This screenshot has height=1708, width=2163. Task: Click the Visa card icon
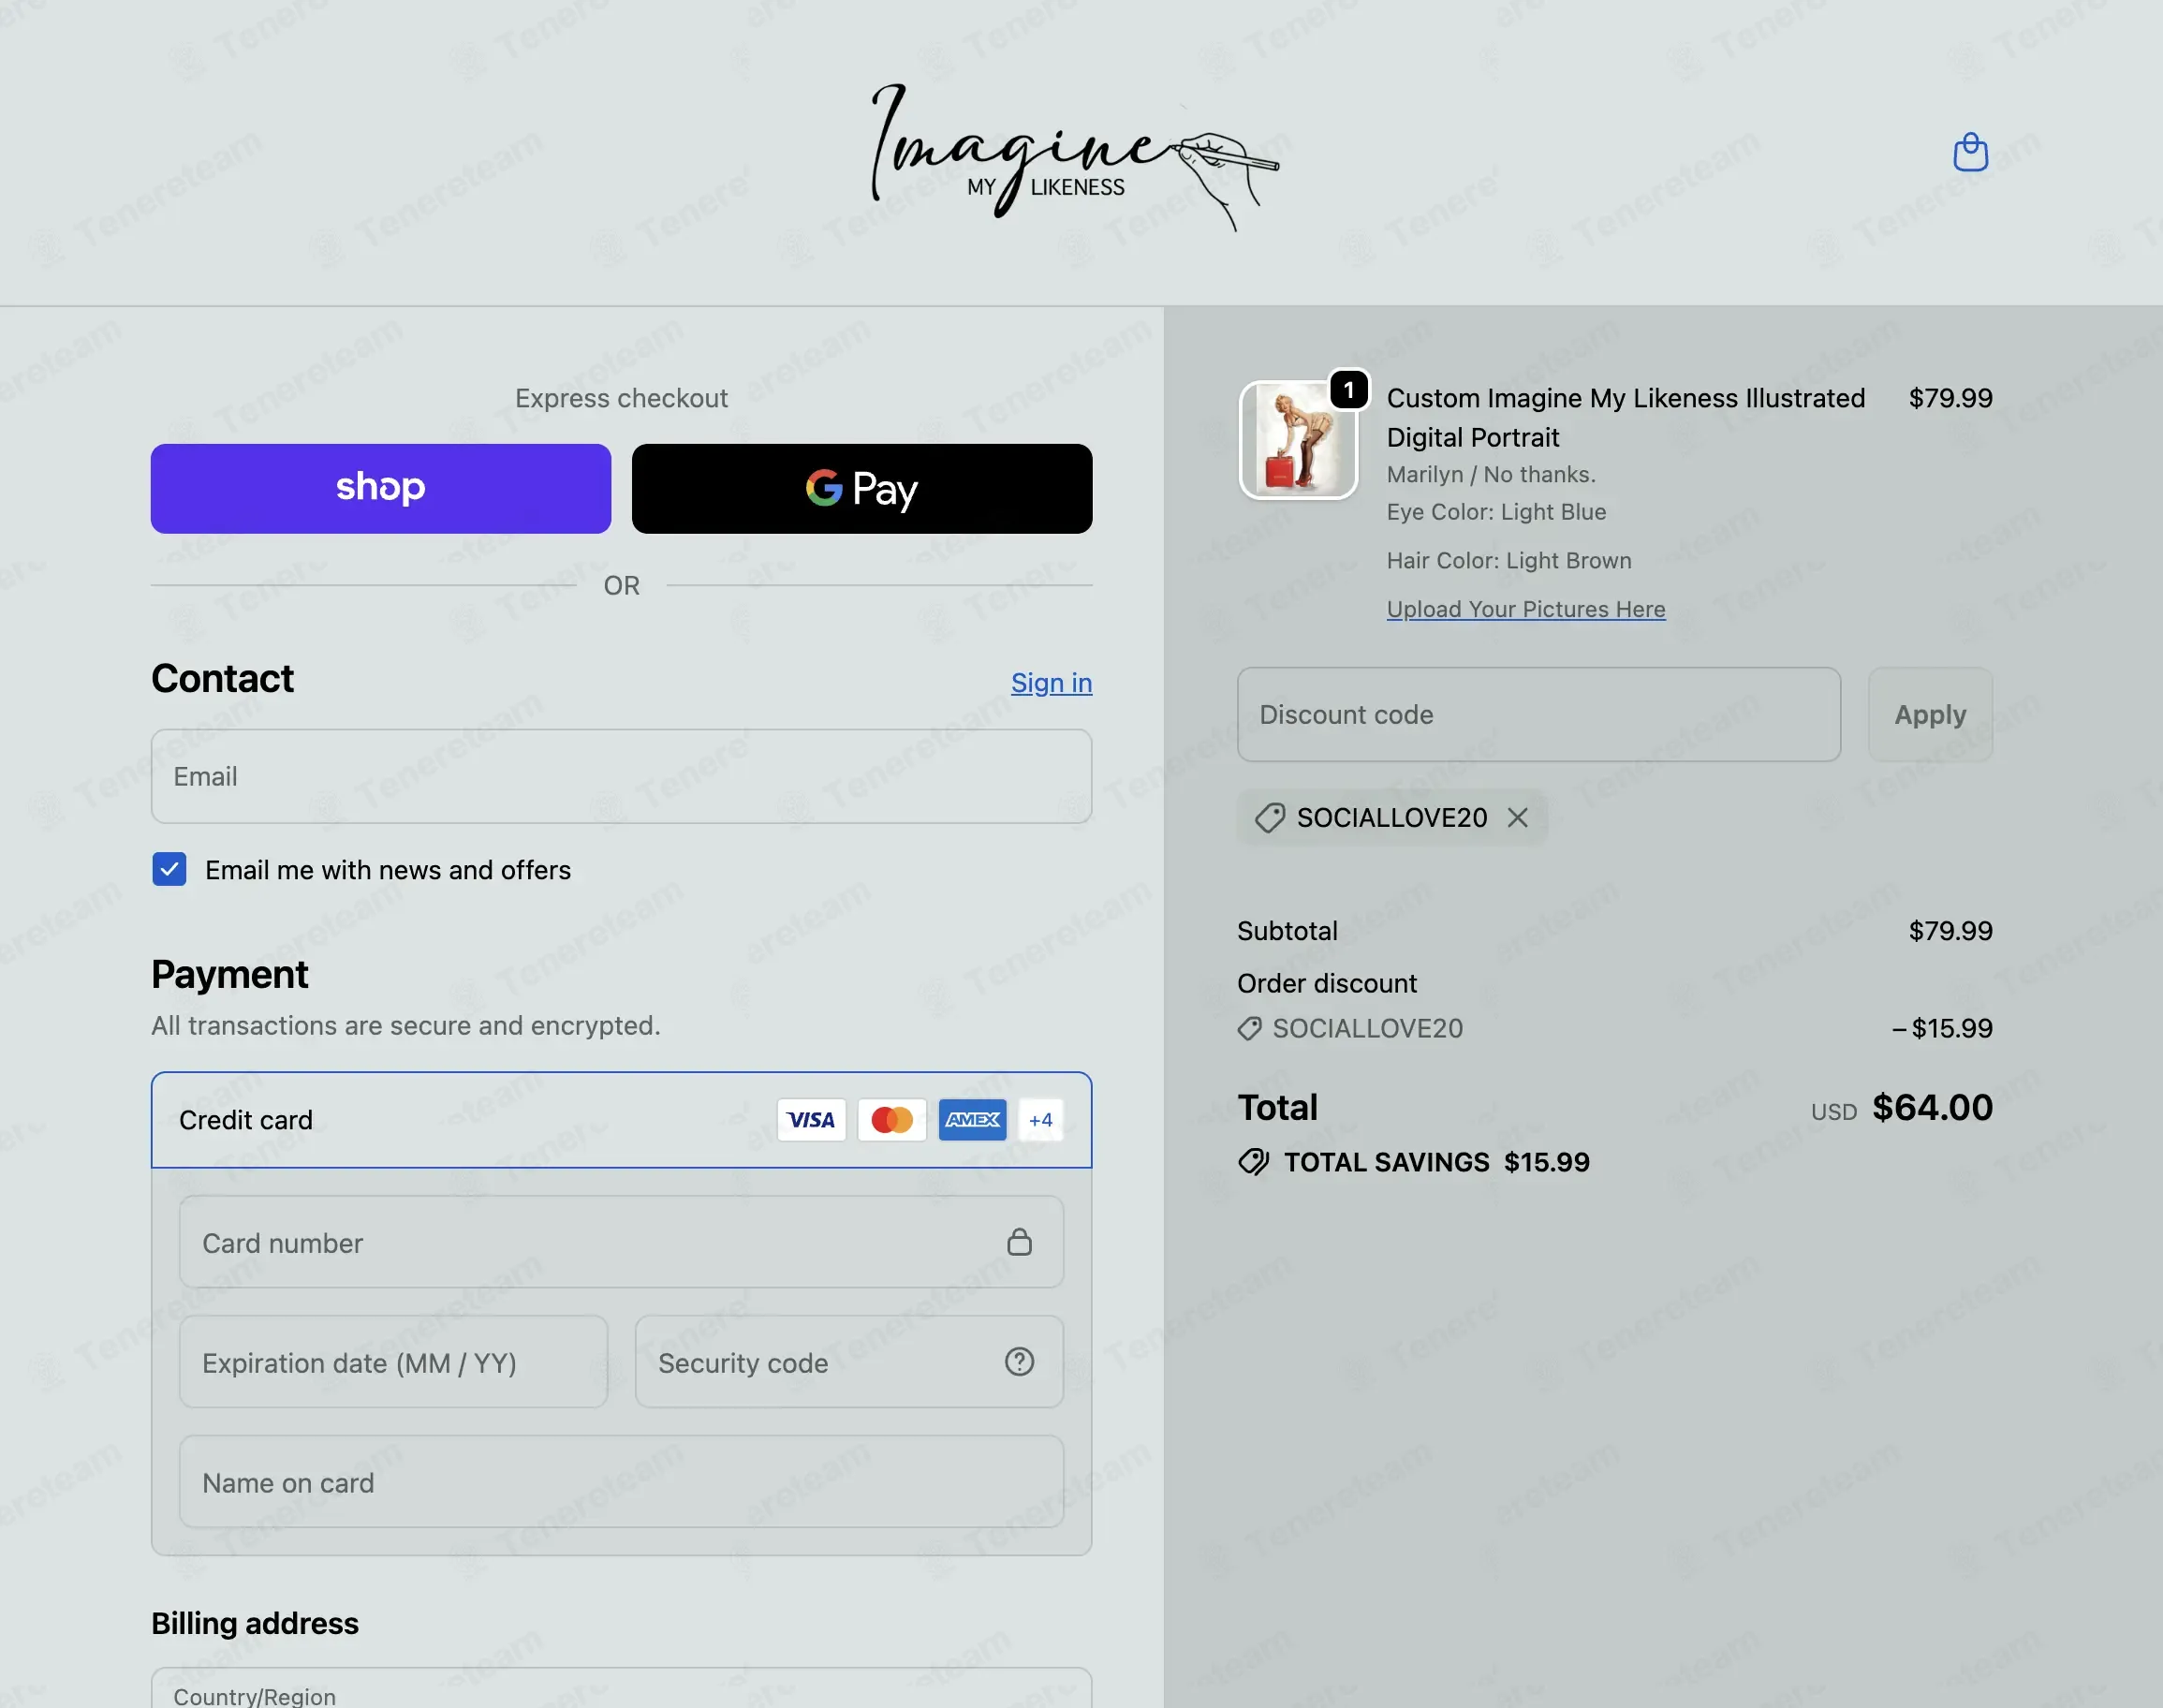[x=811, y=1120]
